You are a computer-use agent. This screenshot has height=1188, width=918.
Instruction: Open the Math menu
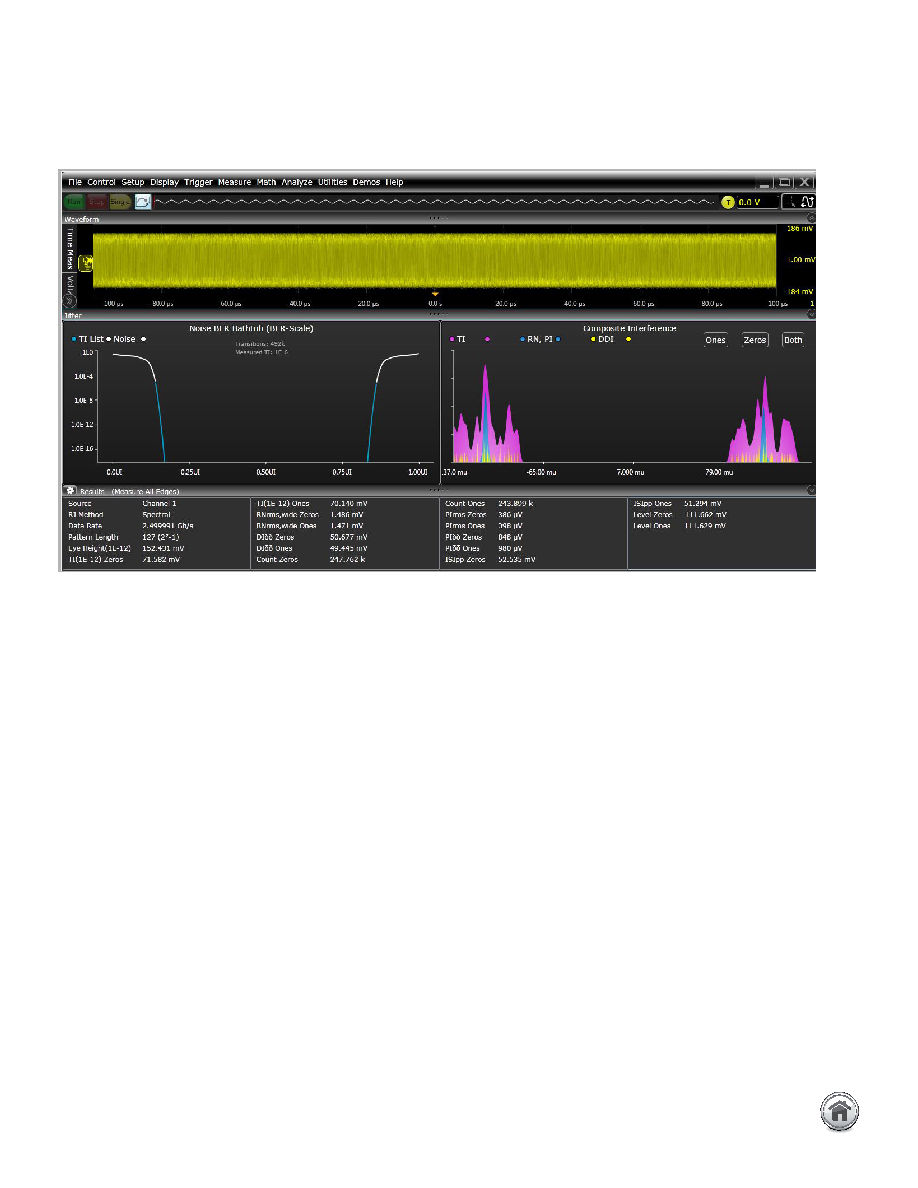(267, 182)
